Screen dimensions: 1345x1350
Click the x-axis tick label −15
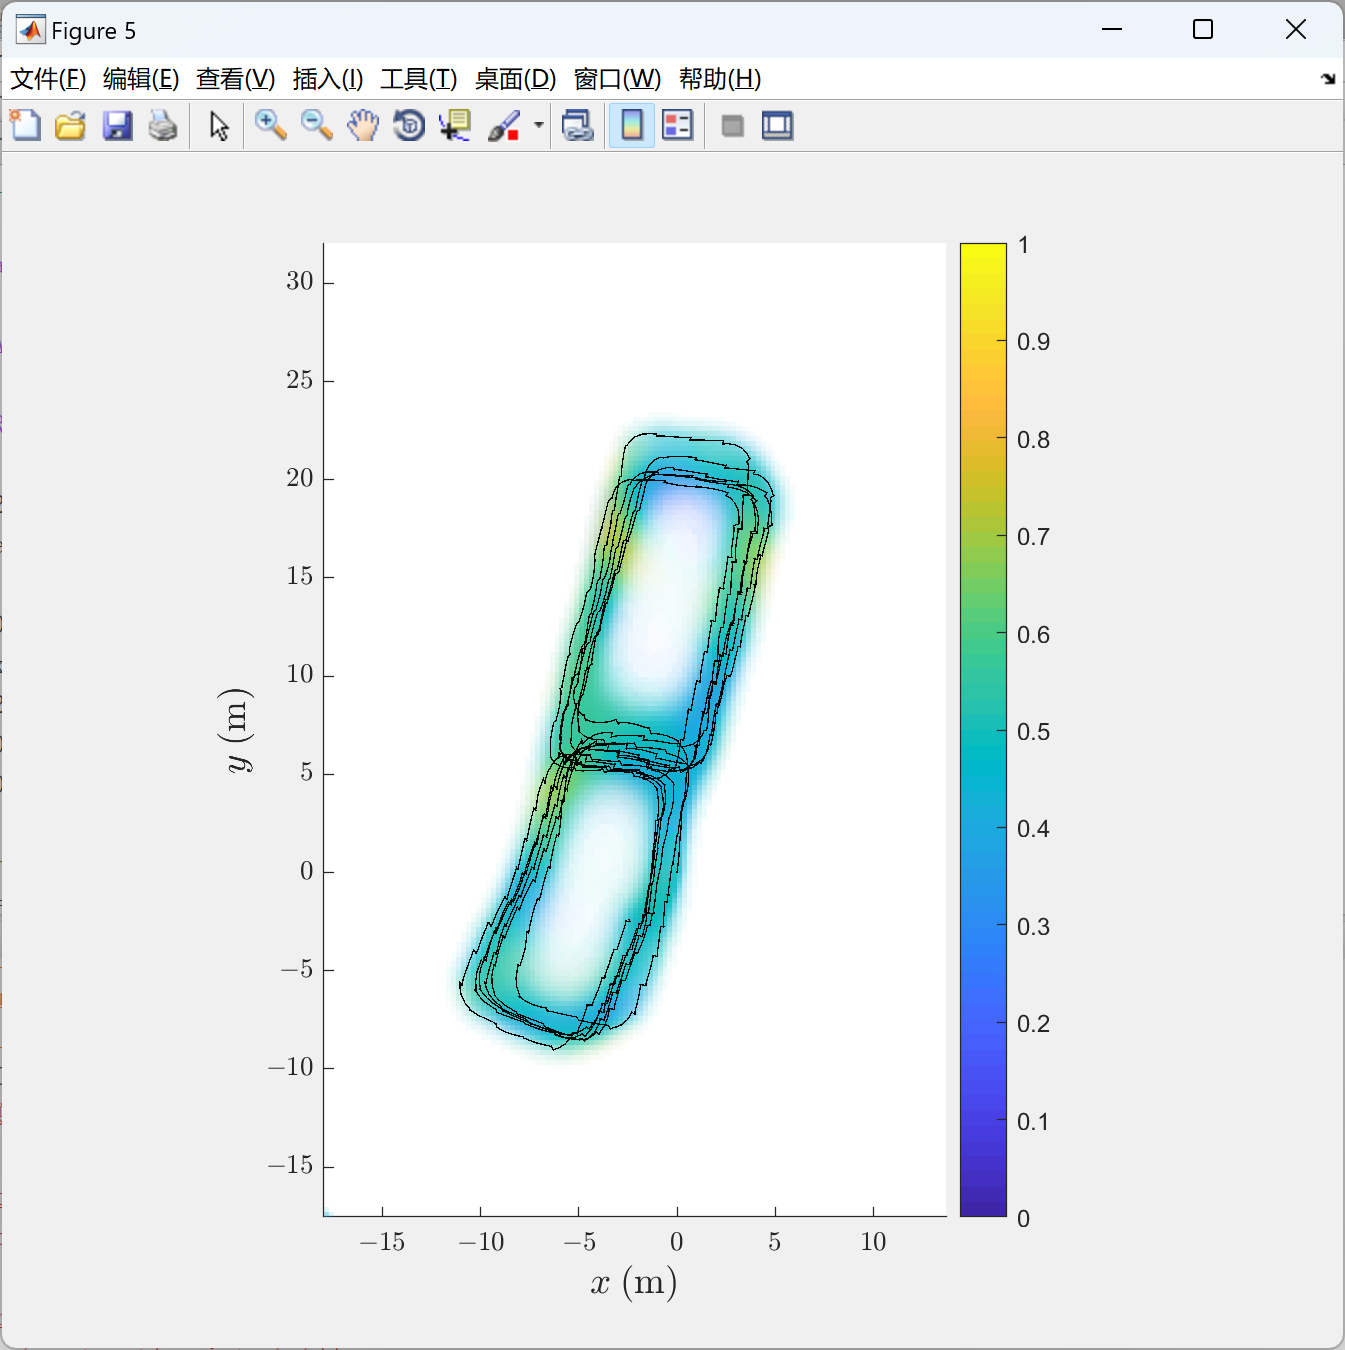(x=382, y=1242)
